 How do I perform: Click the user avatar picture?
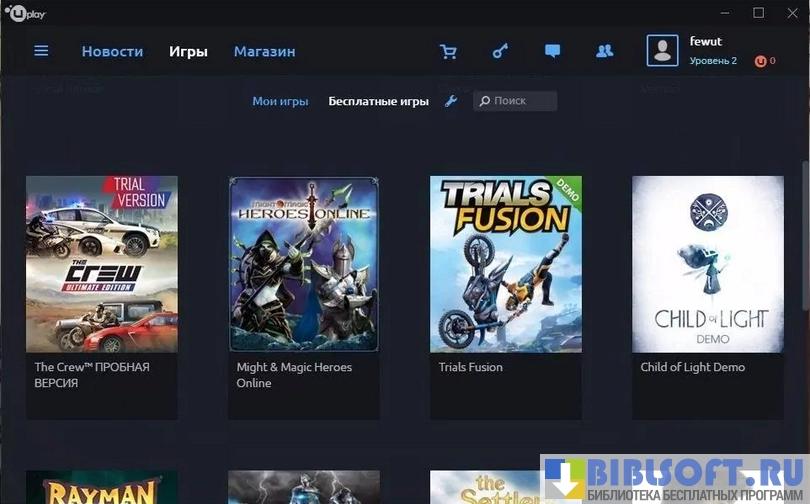pos(662,51)
